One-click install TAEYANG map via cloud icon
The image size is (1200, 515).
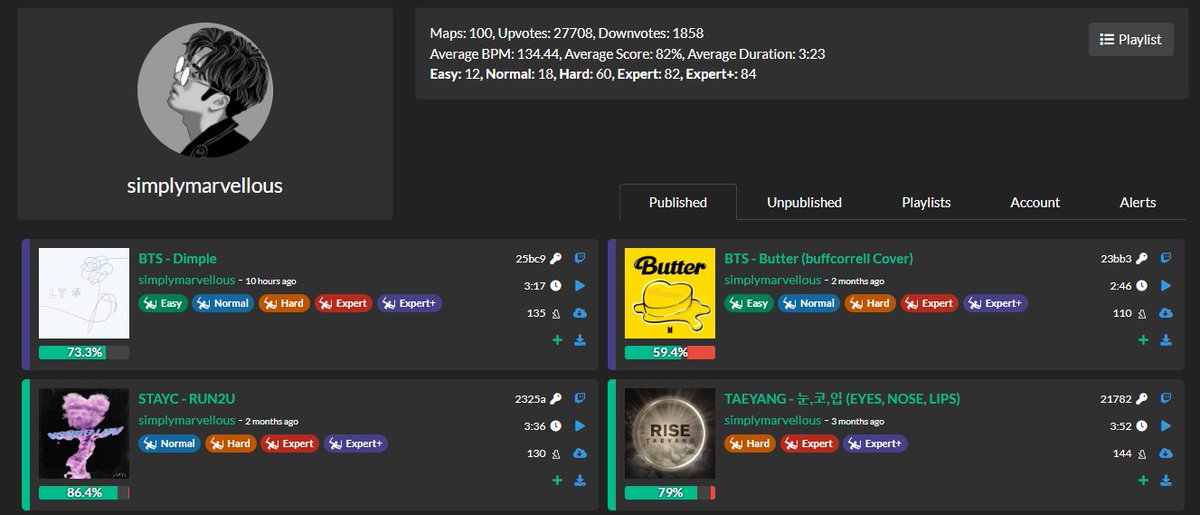tap(1166, 453)
